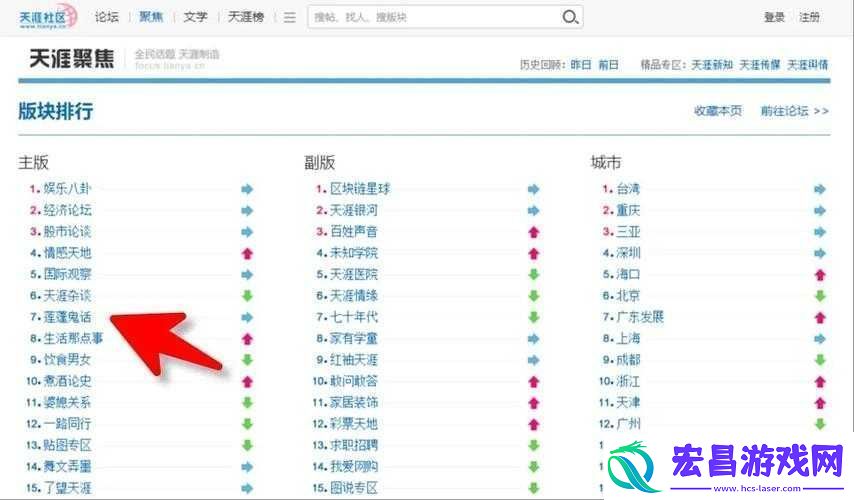Open the 天津 city board
The image size is (854, 500).
[x=629, y=403]
